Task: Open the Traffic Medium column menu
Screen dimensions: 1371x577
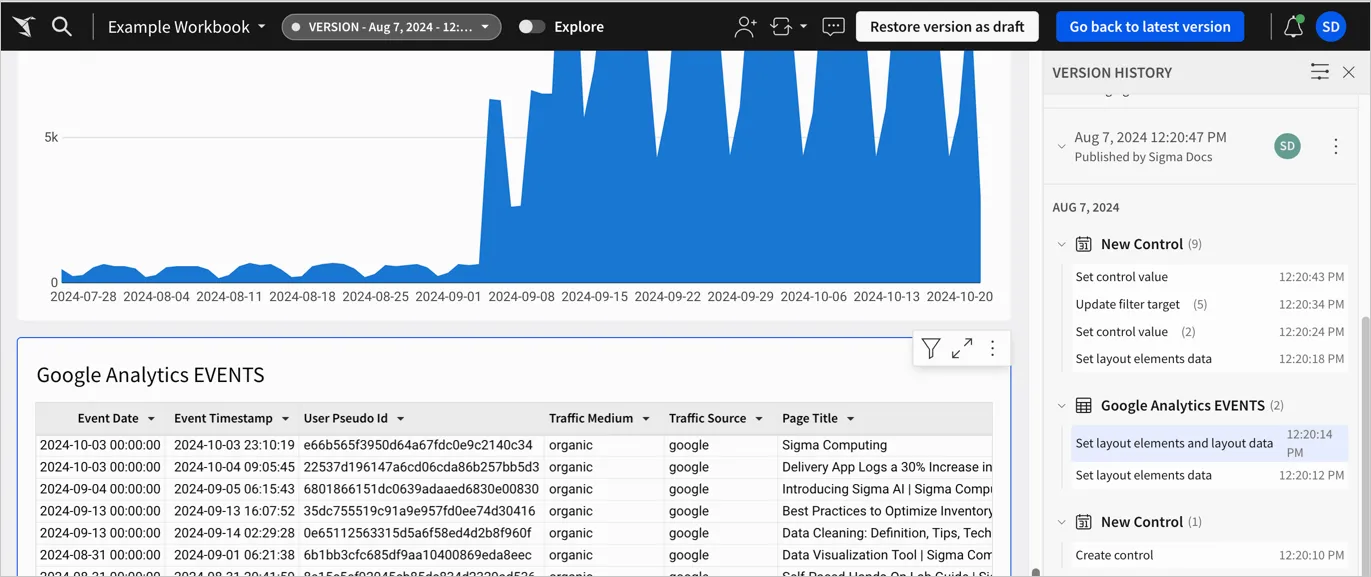Action: coord(646,419)
